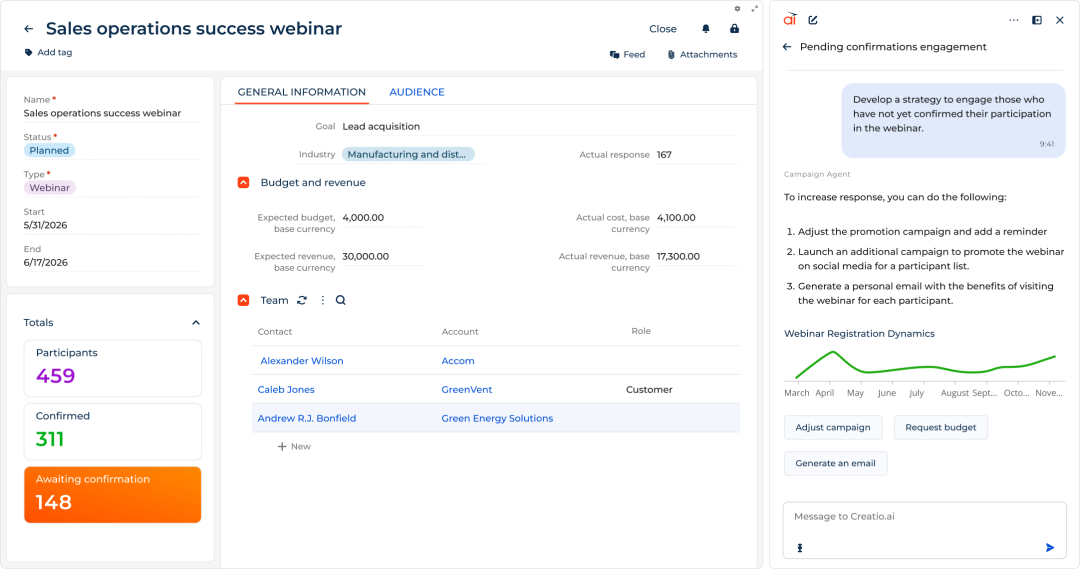Viewport: 1080px width, 569px height.
Task: Collapse the Totals panel chevron
Action: coord(196,322)
